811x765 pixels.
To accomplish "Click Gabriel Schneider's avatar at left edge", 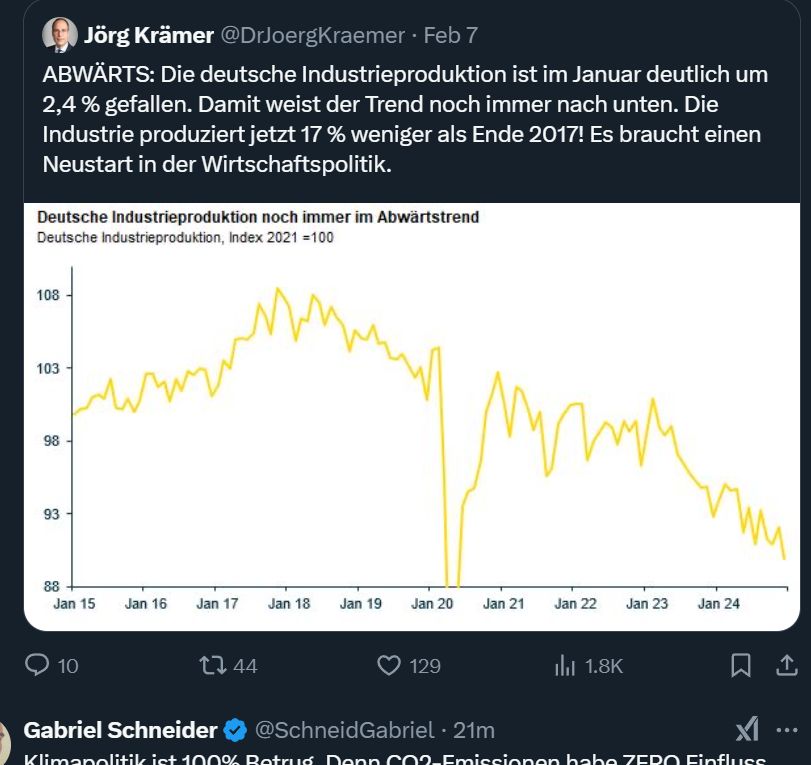I will click(x=5, y=743).
